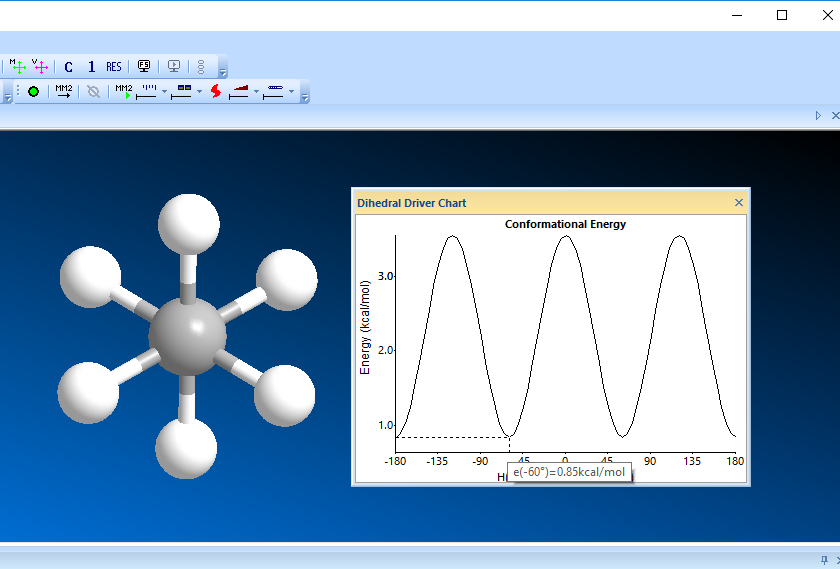Click the energy minimum point at -60° on chart

tap(510, 437)
